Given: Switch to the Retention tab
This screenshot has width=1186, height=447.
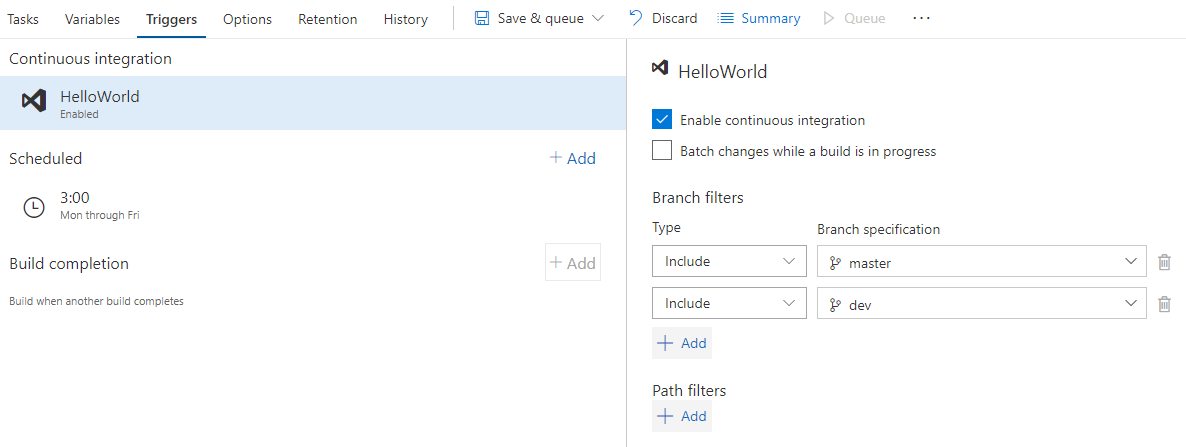Looking at the screenshot, I should 327,19.
